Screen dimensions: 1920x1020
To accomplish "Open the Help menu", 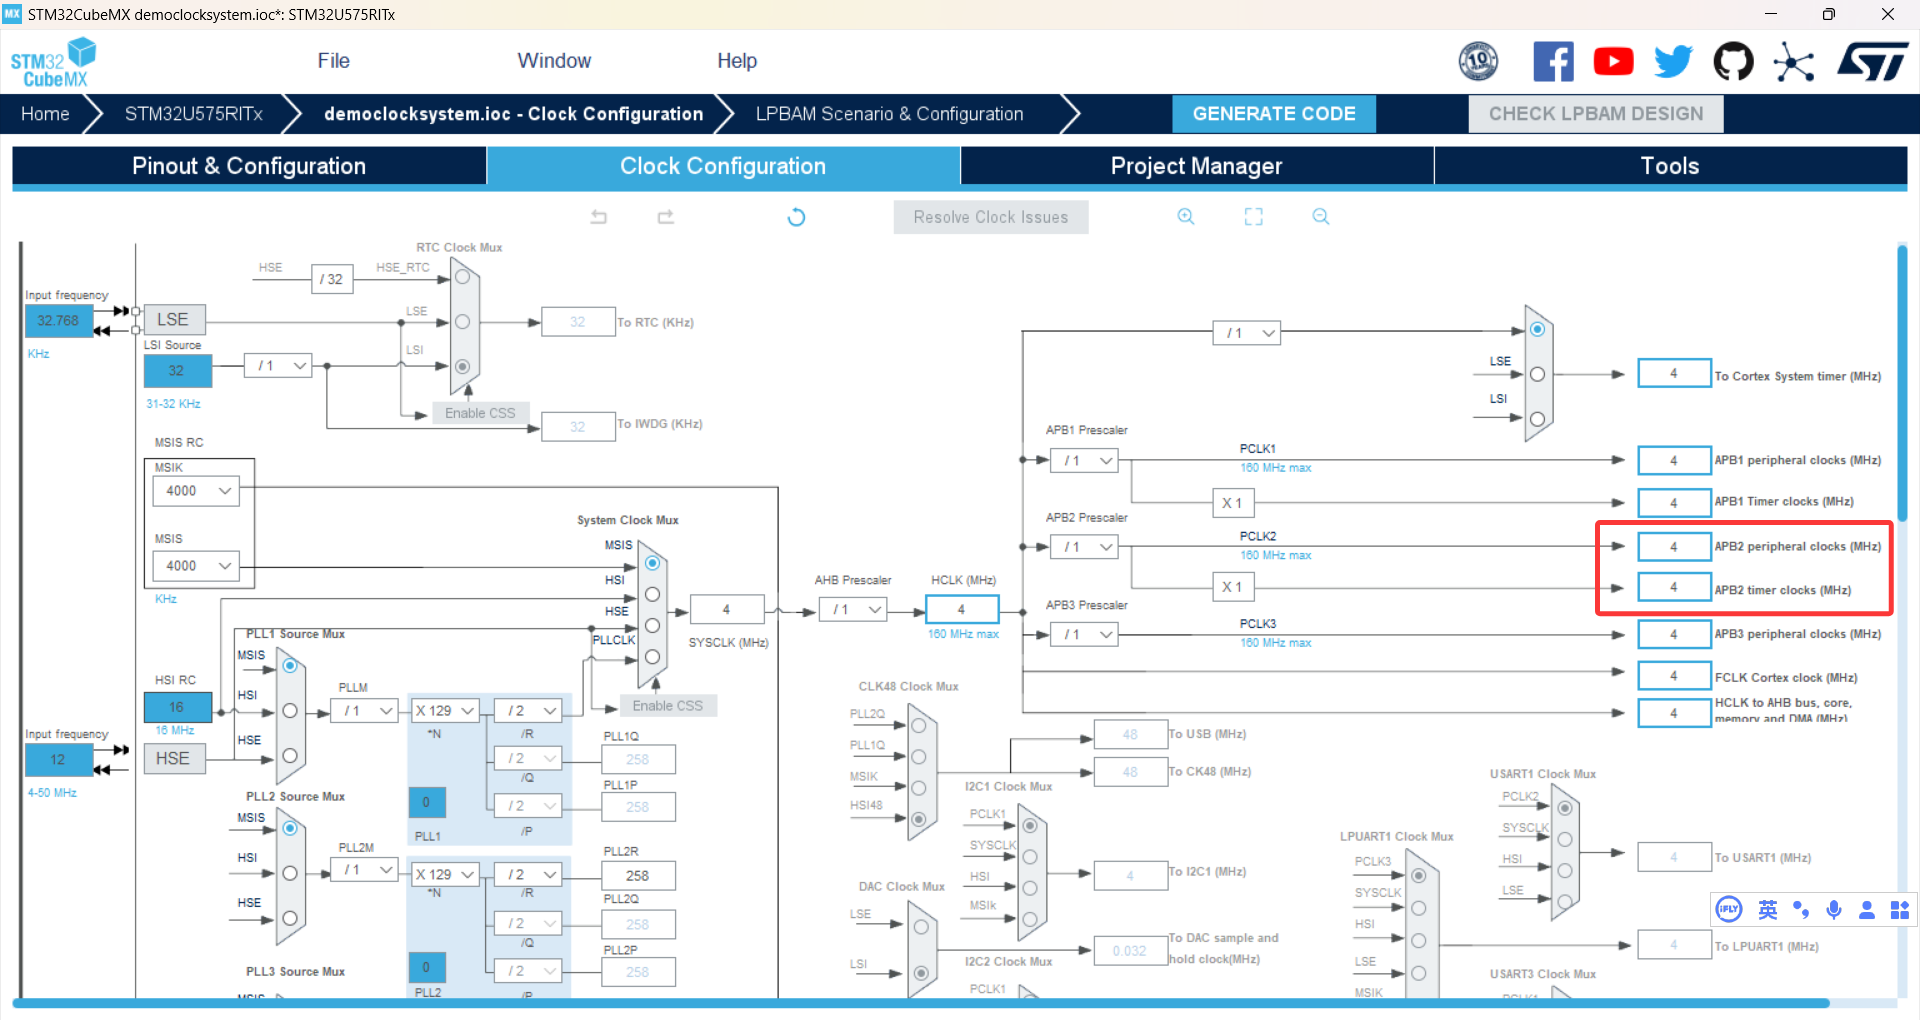I will point(737,61).
